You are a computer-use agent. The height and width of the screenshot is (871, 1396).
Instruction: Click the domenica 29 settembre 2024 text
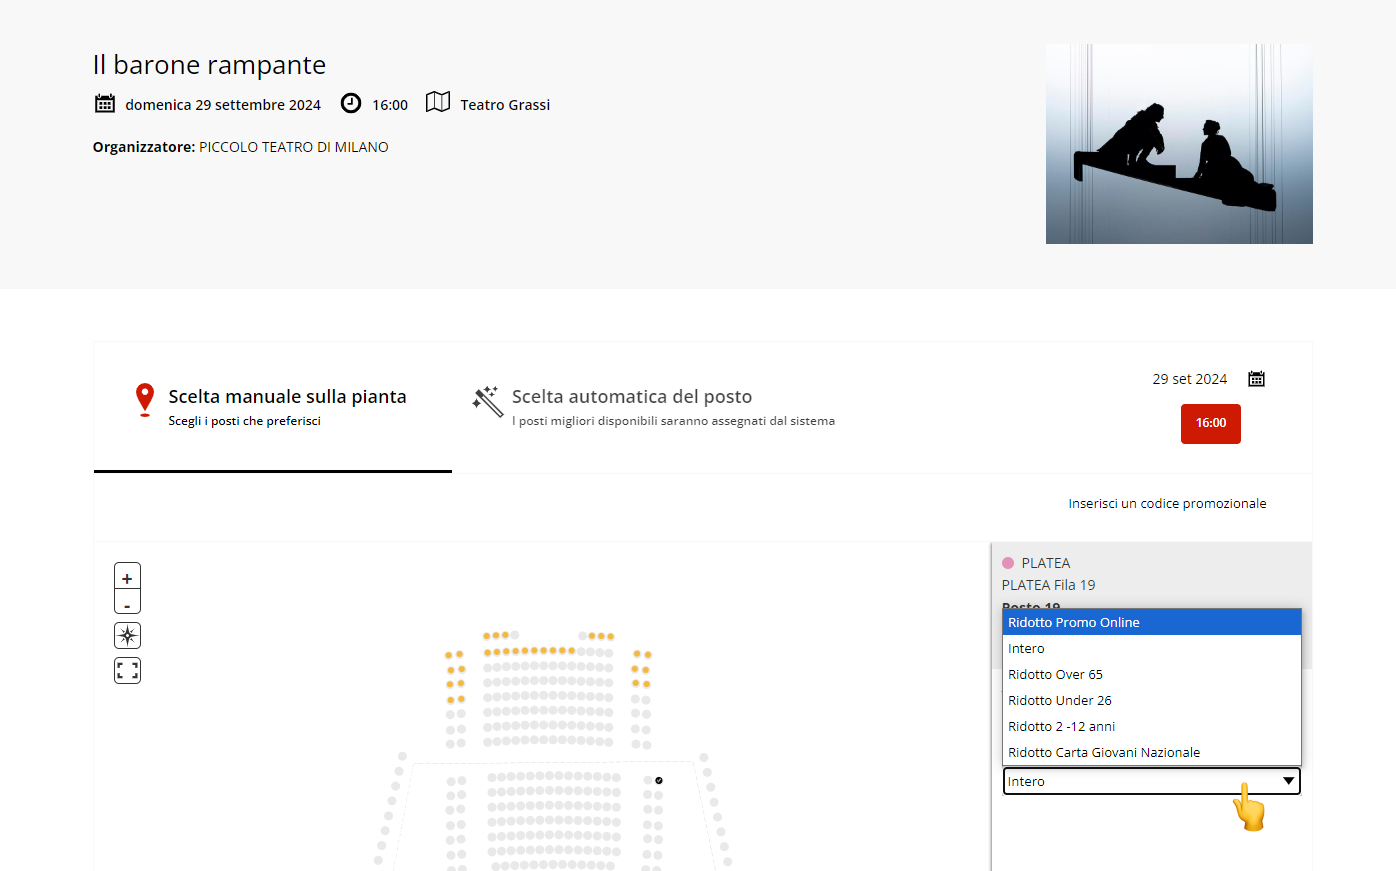point(223,105)
